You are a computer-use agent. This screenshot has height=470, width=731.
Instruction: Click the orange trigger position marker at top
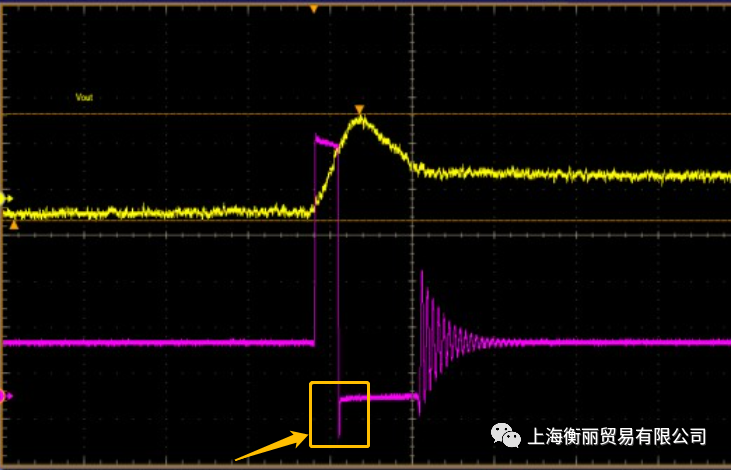(x=313, y=9)
